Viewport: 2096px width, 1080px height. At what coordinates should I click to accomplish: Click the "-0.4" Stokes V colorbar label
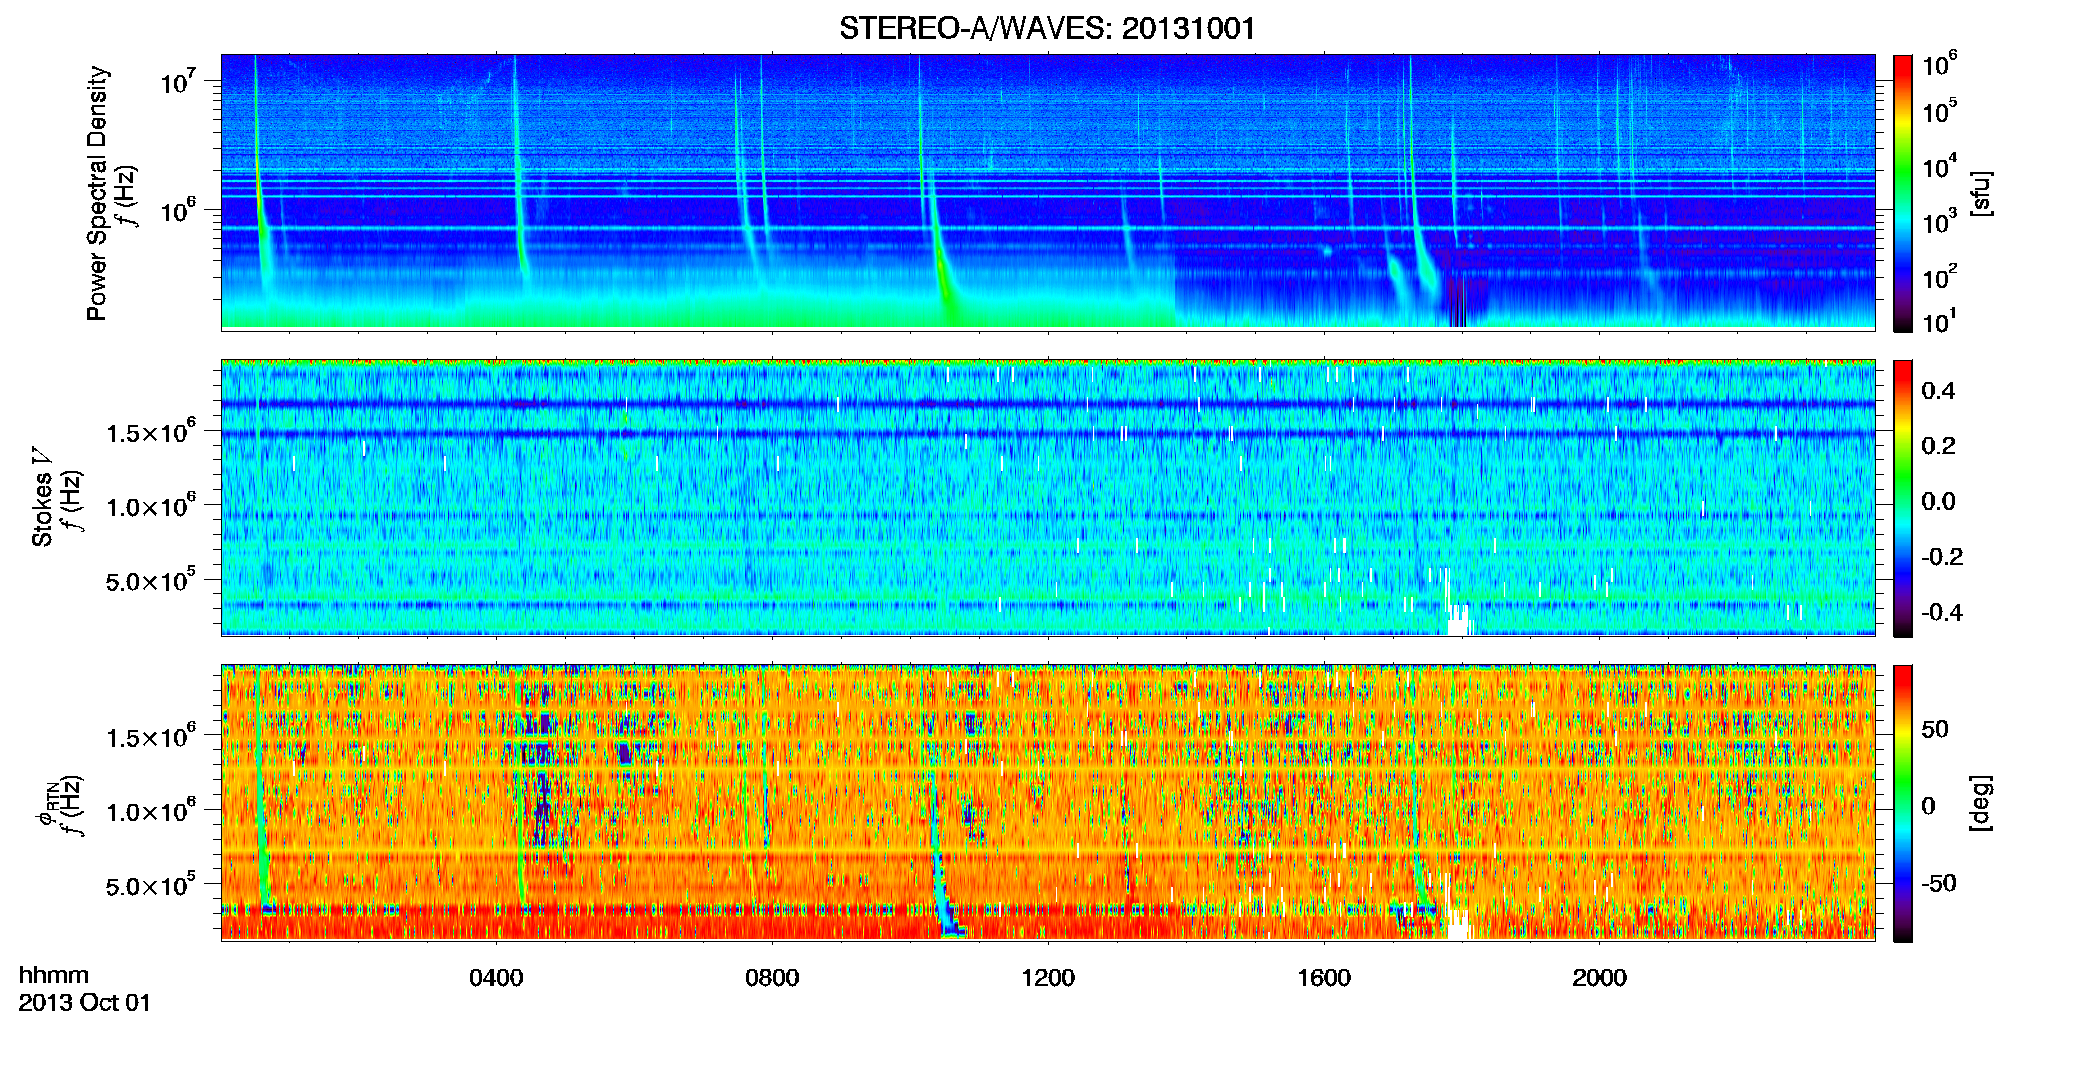click(1942, 612)
